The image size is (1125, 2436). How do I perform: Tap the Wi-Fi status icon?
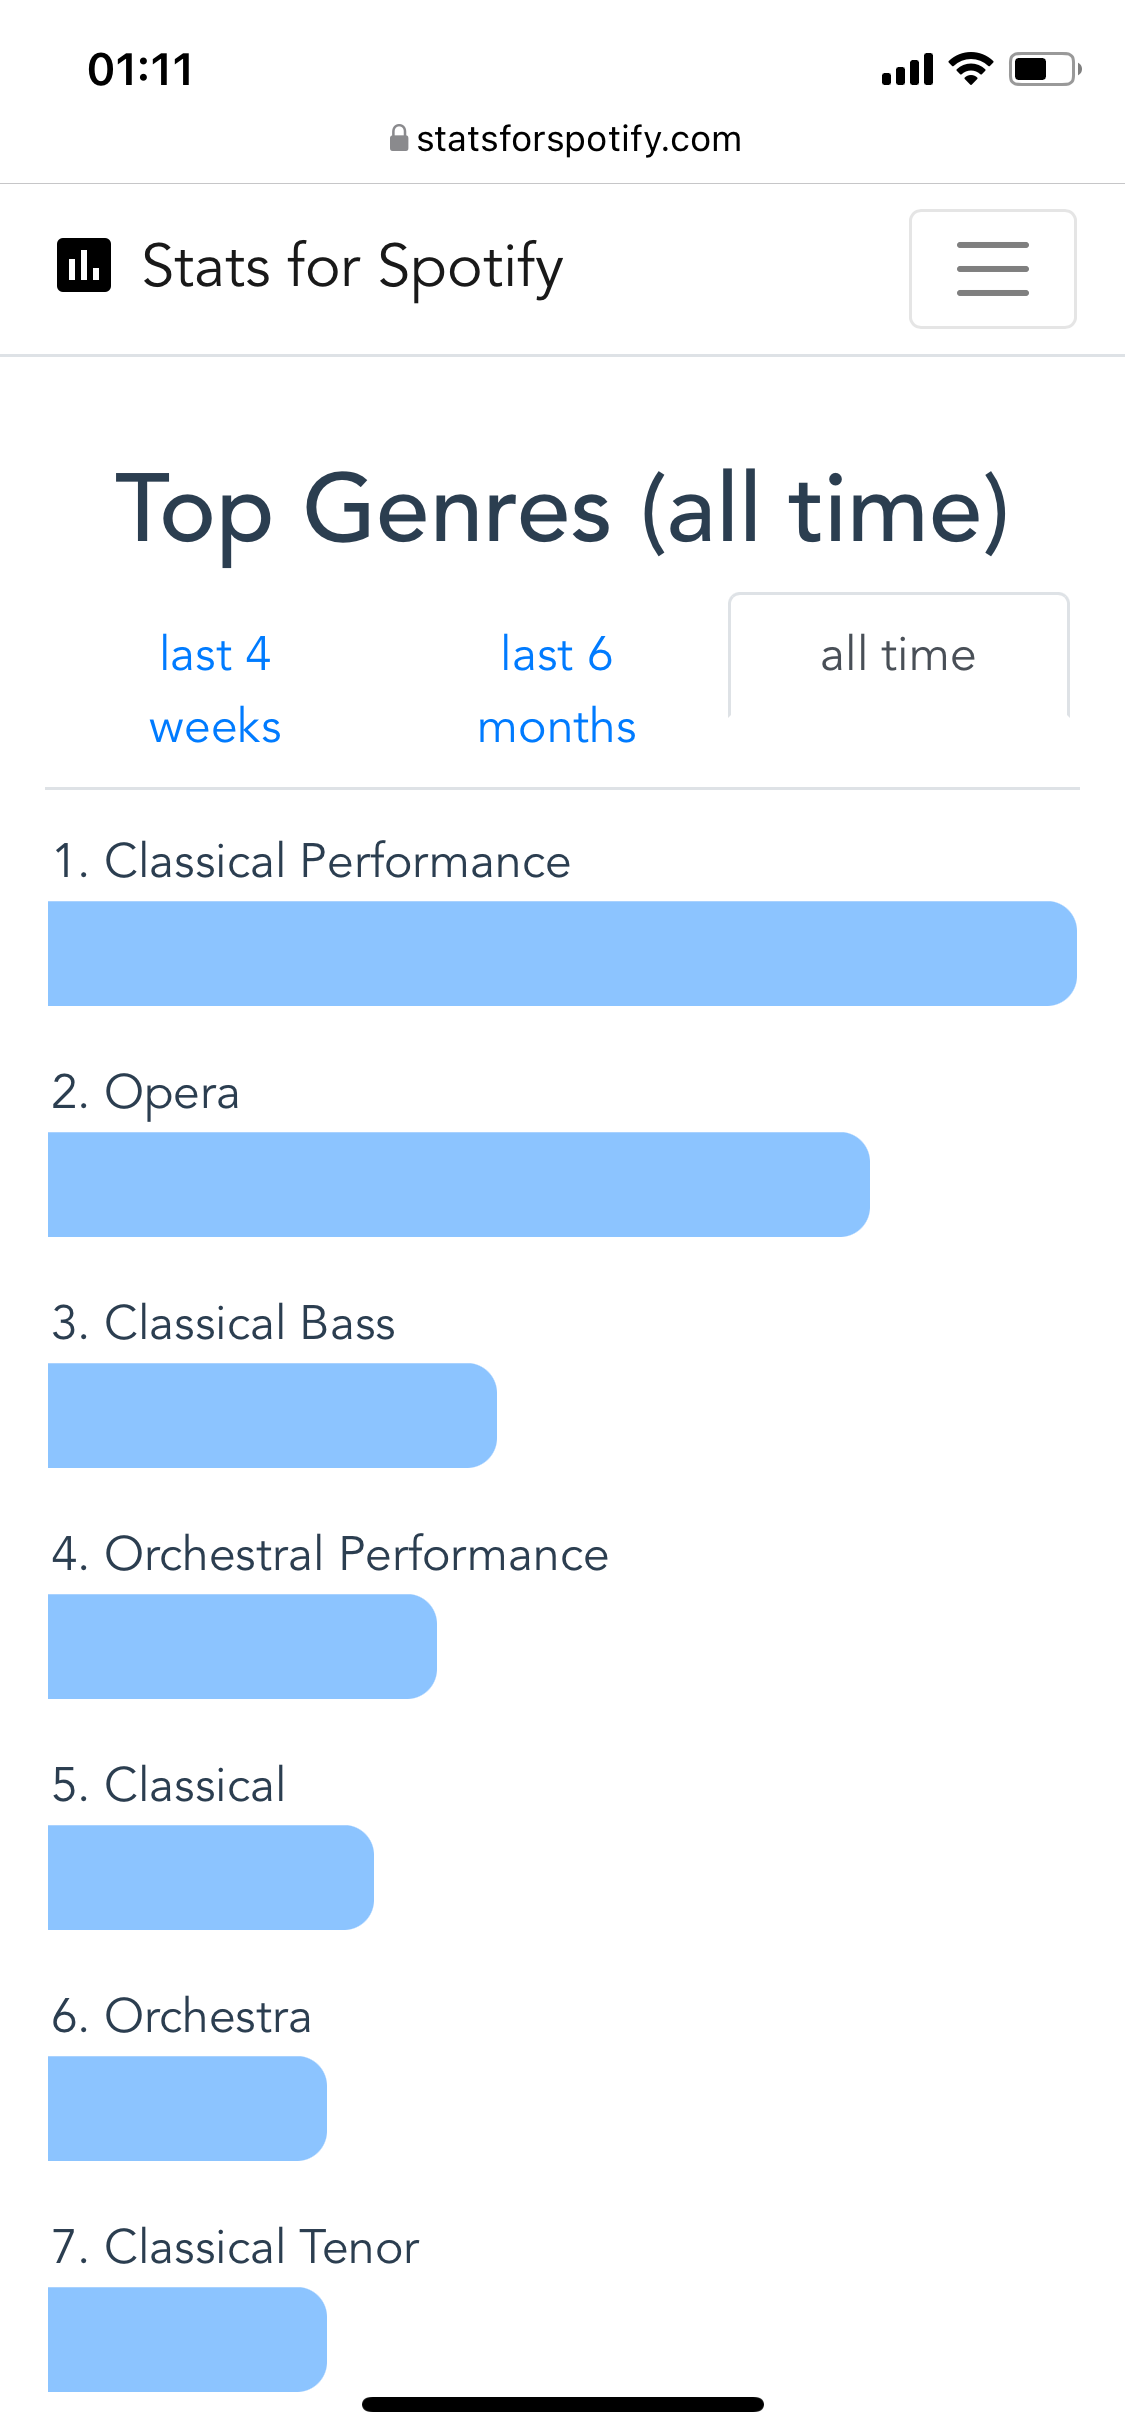[970, 69]
